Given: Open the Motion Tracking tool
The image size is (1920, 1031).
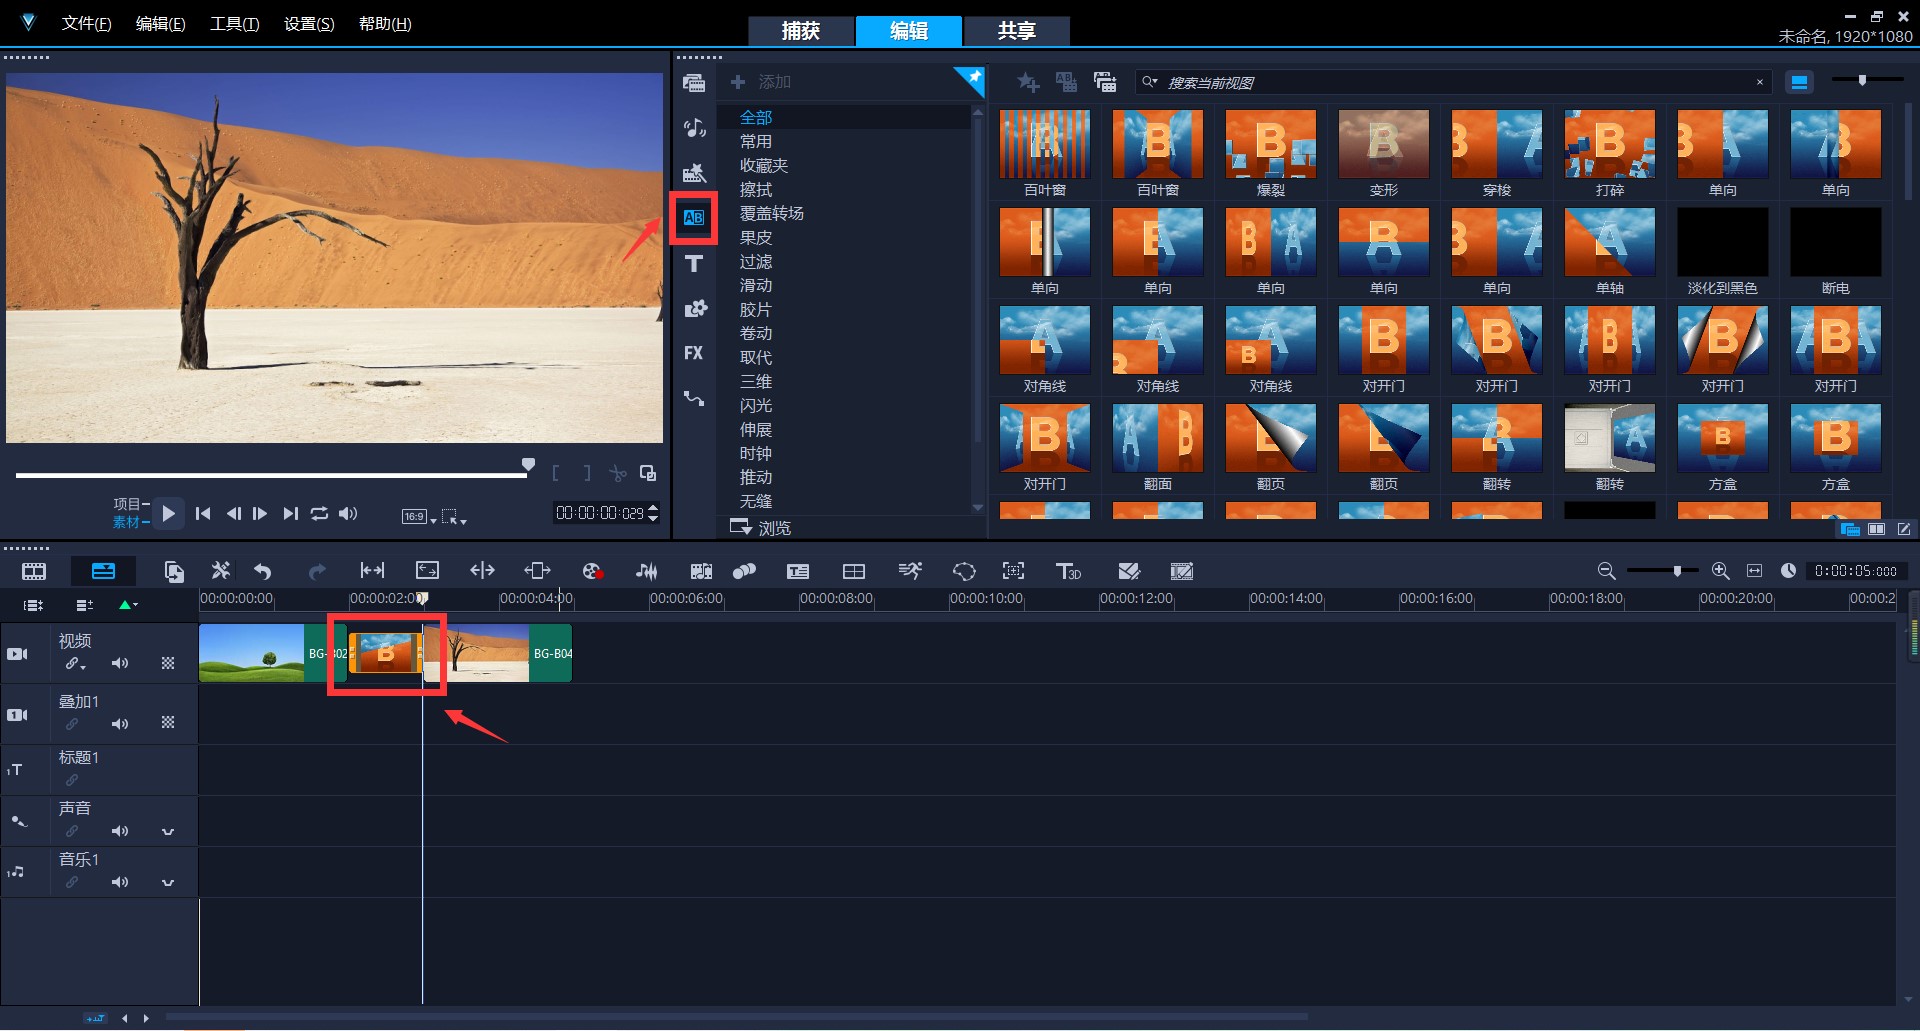Looking at the screenshot, I should tap(745, 571).
